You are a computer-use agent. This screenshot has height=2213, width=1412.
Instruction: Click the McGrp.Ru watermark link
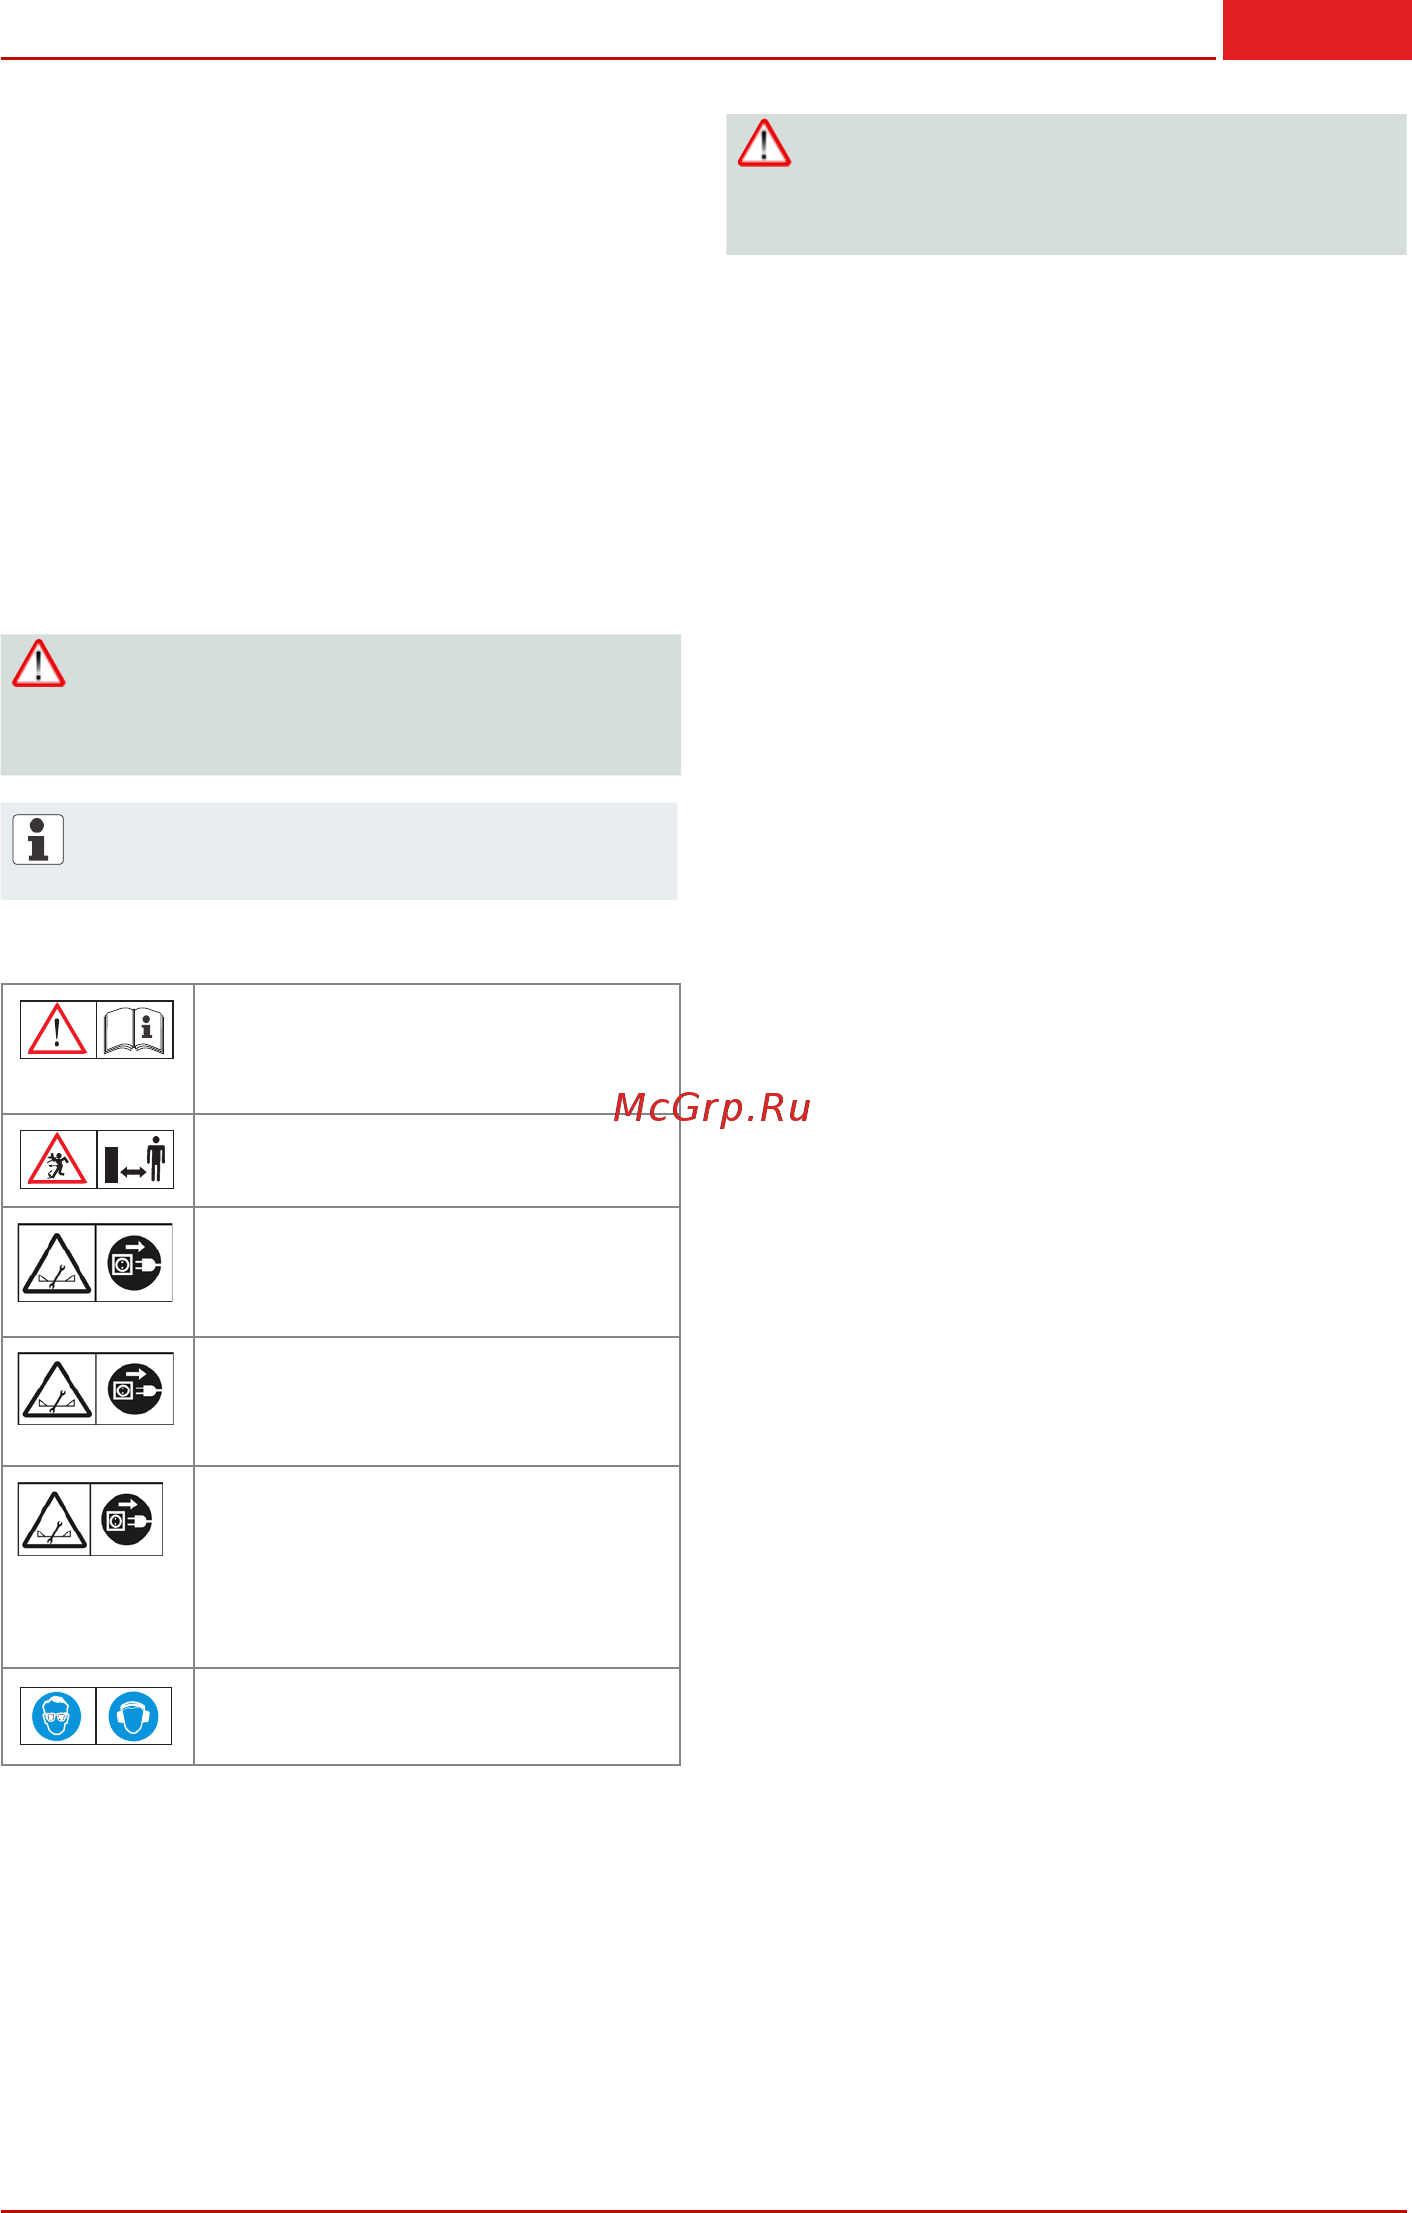(x=711, y=1107)
